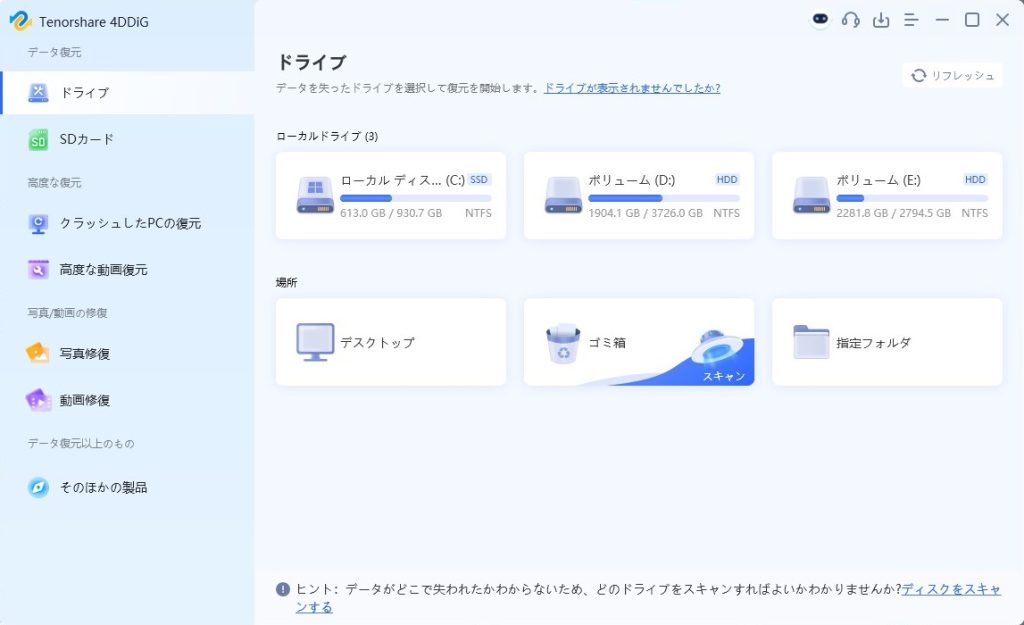Open the 指定フォルダ folder location

coord(887,342)
